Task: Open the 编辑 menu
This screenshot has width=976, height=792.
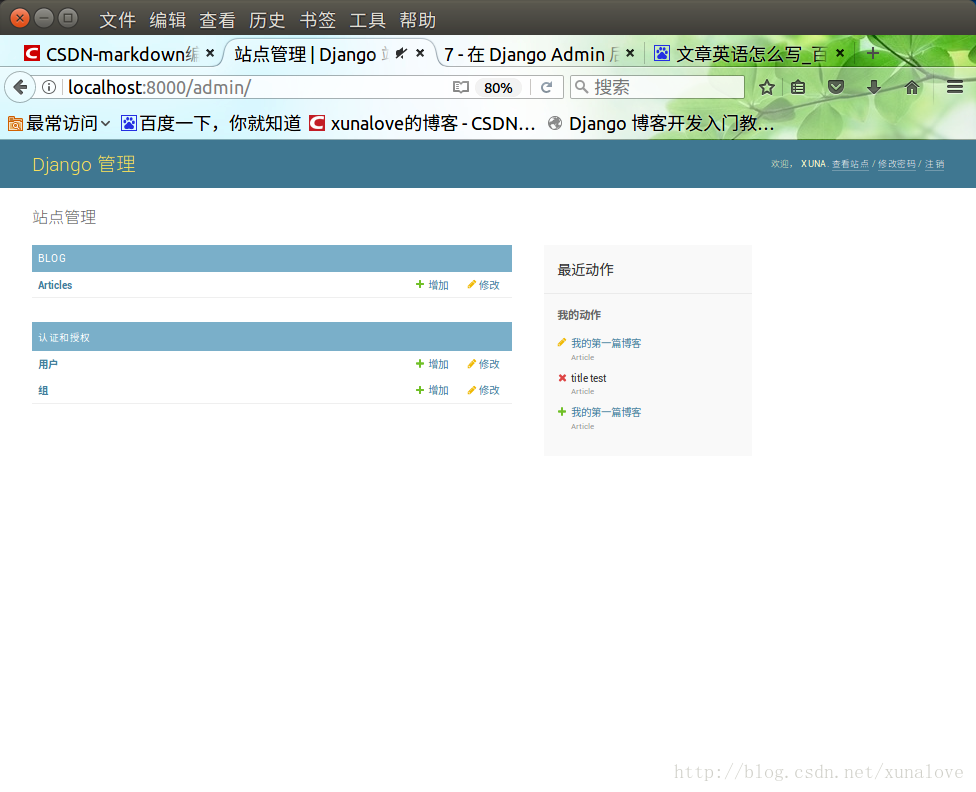Action: 167,20
